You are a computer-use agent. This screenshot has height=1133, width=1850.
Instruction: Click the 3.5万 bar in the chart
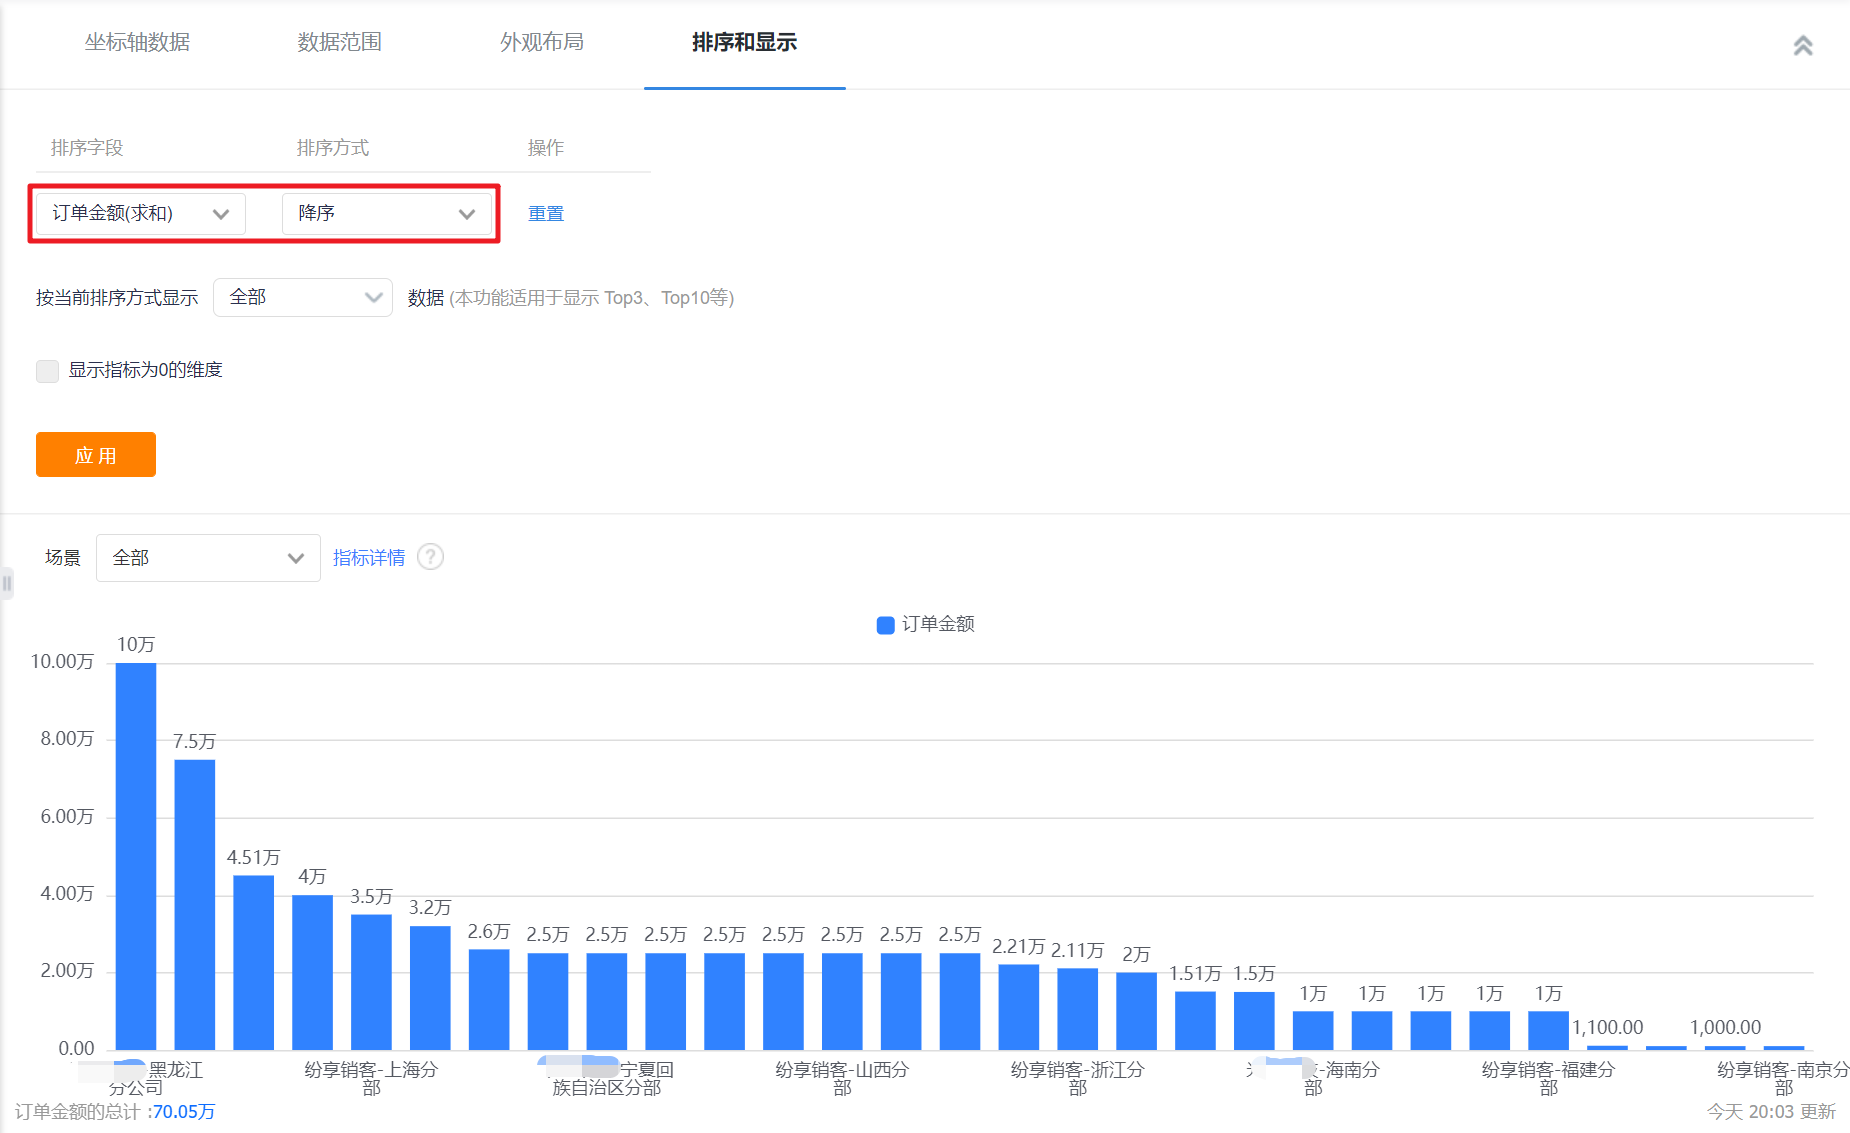(371, 982)
